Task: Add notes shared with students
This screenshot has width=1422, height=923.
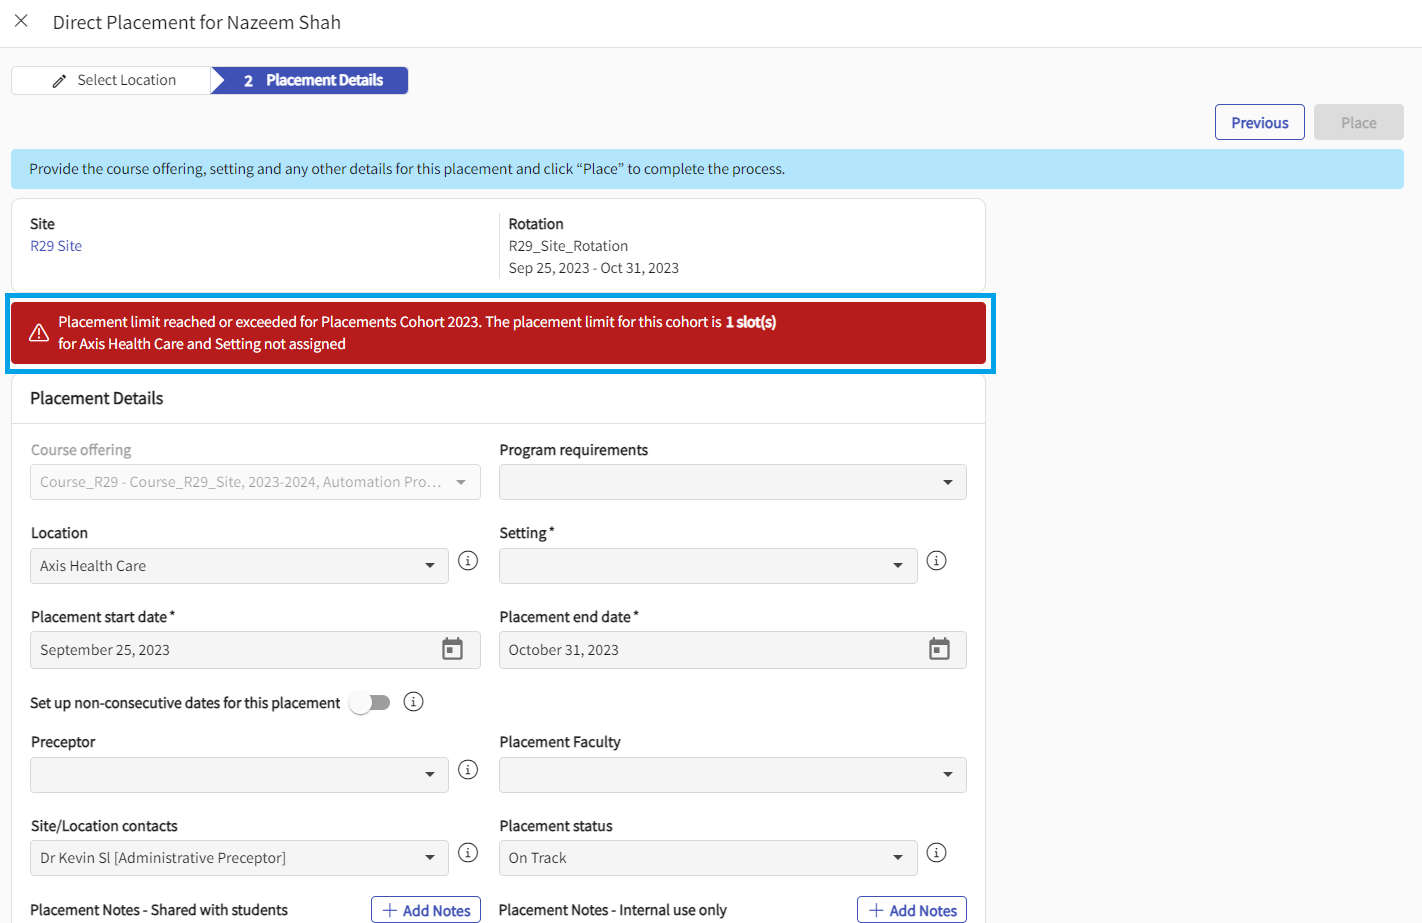Action: [426, 910]
